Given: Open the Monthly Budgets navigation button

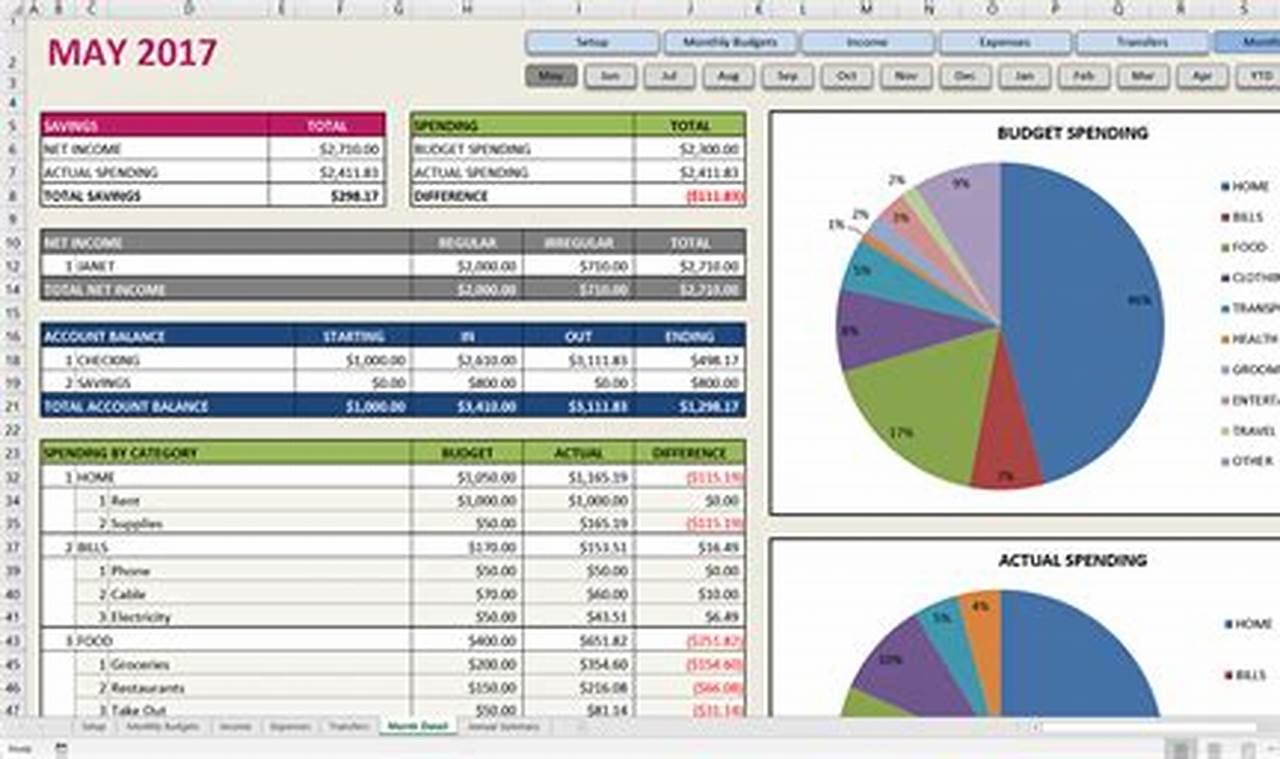Looking at the screenshot, I should 729,43.
